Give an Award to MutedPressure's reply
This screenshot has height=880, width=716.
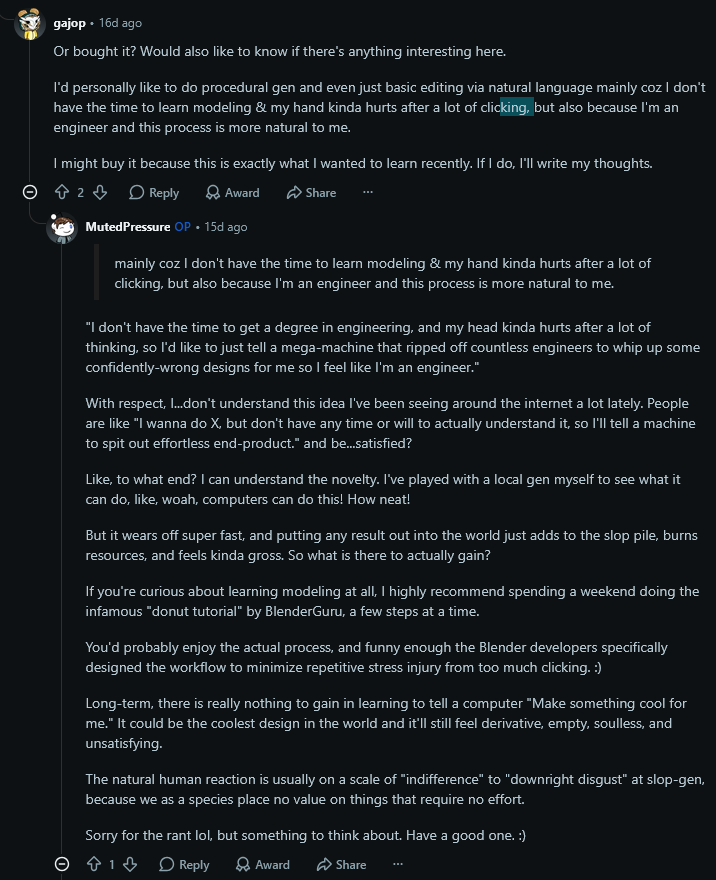click(x=263, y=864)
